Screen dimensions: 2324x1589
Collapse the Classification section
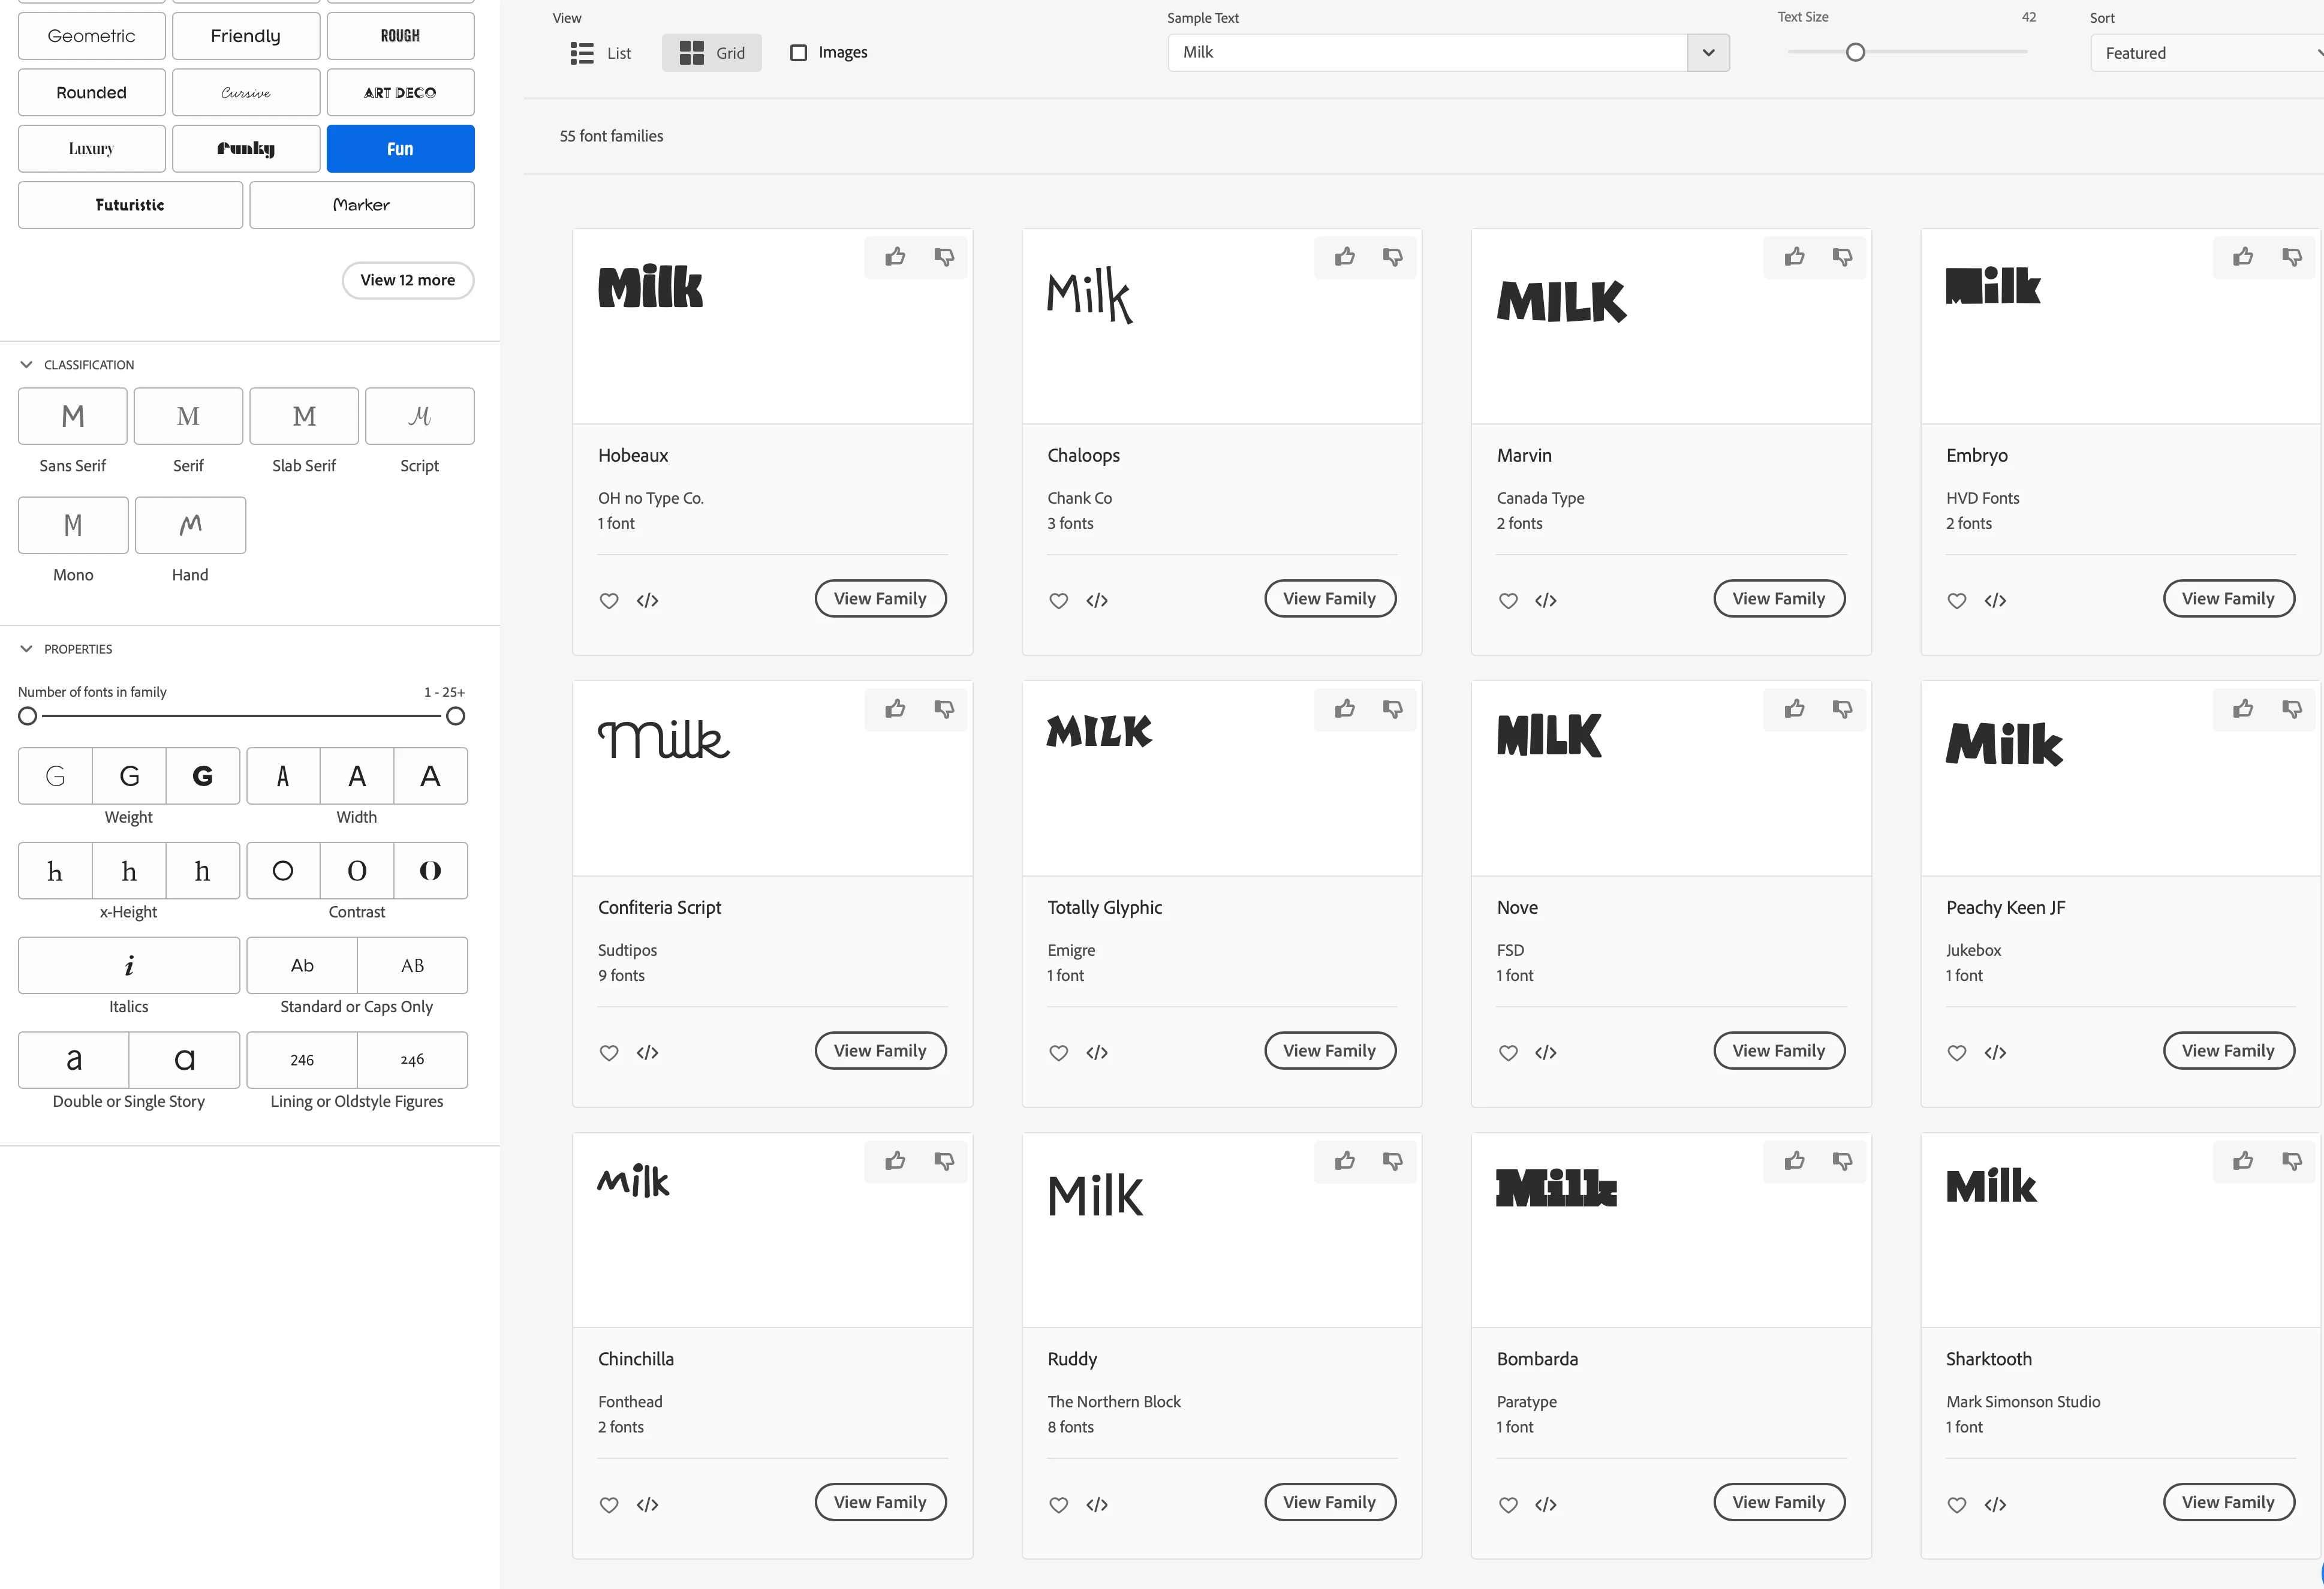27,365
